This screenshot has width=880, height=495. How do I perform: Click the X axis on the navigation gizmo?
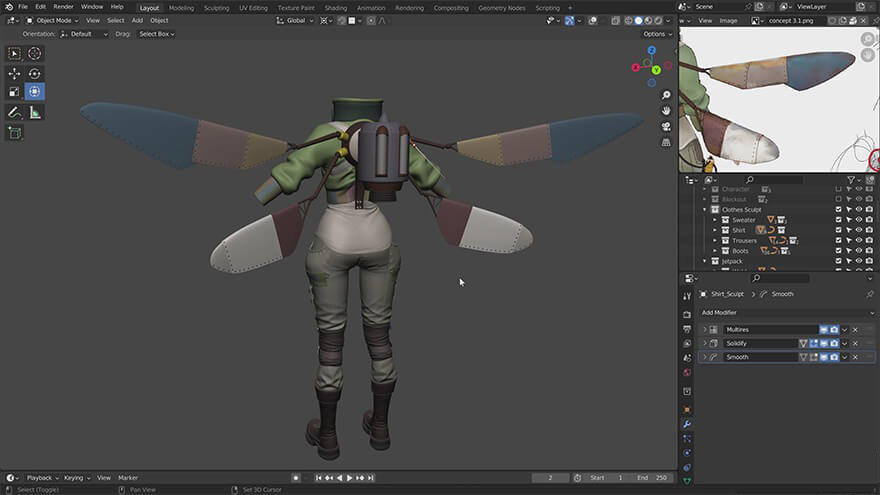click(636, 67)
